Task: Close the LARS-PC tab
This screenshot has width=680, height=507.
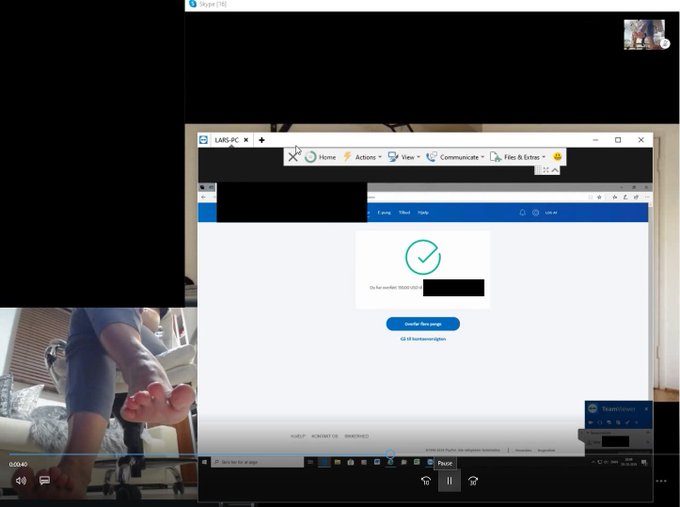Action: tap(246, 140)
